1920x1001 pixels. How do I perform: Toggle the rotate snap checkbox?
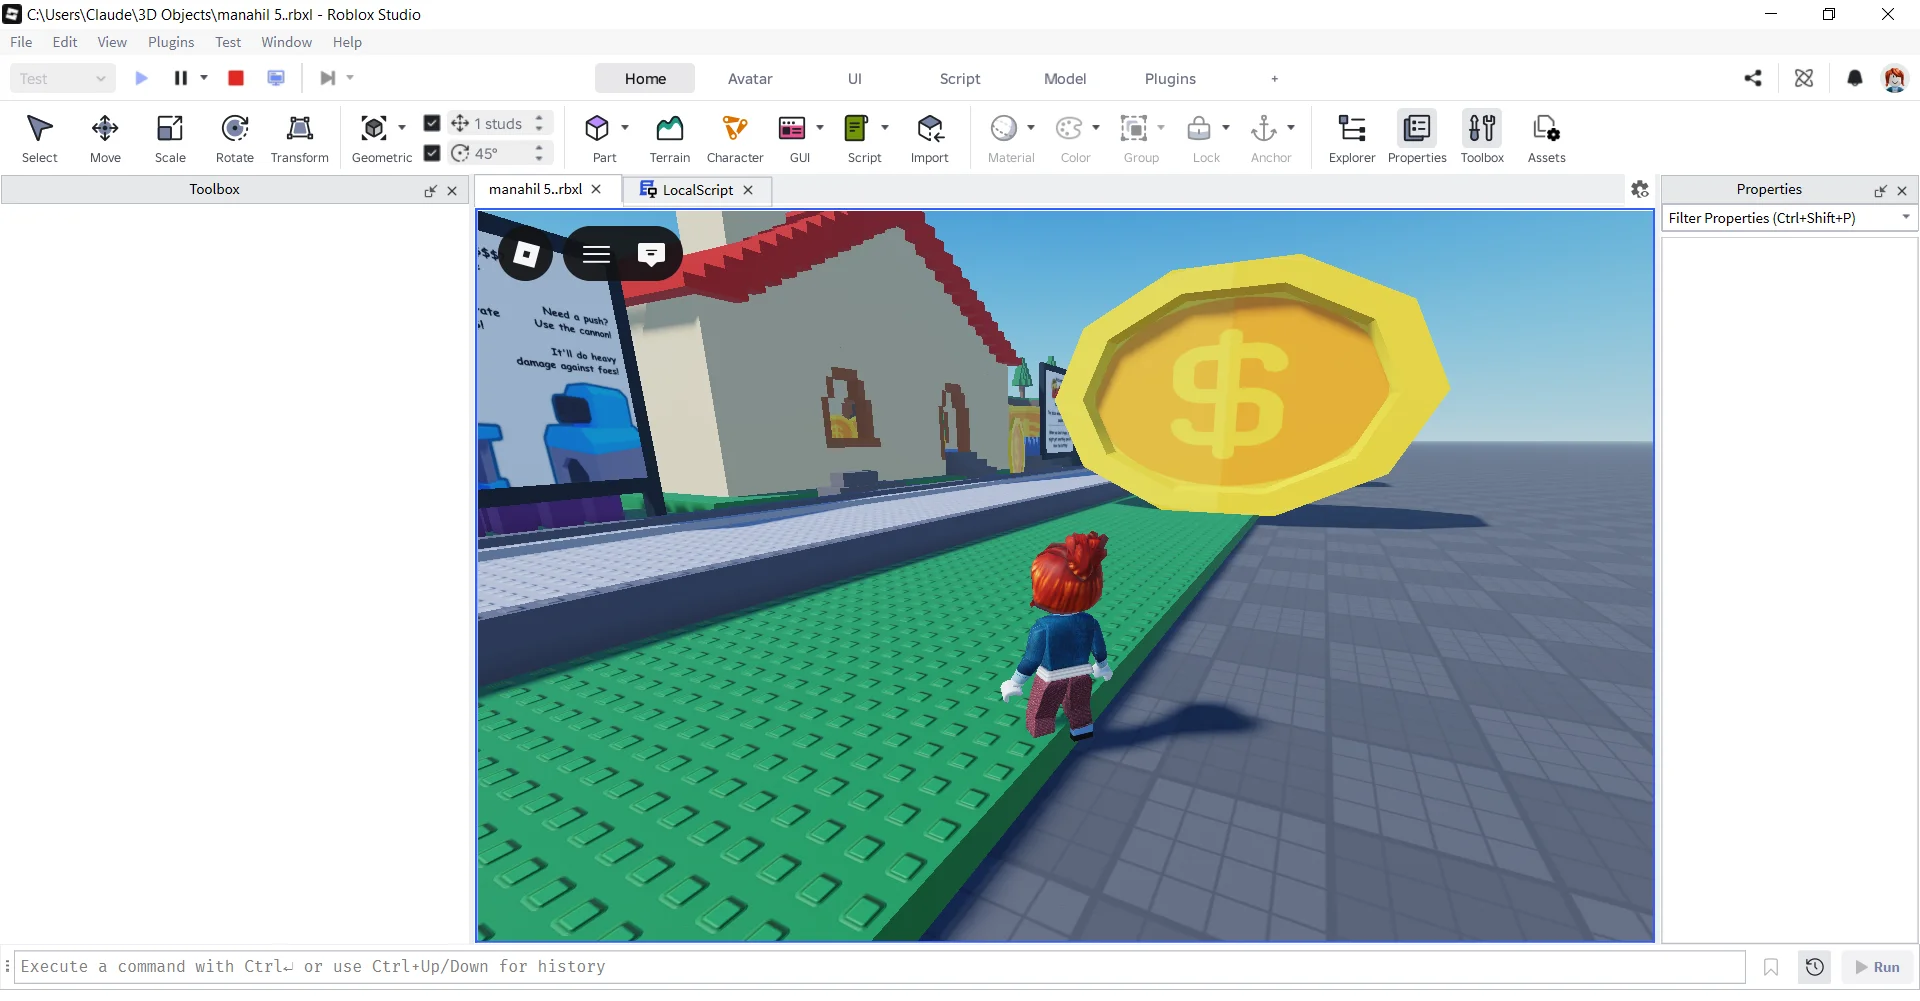(432, 153)
